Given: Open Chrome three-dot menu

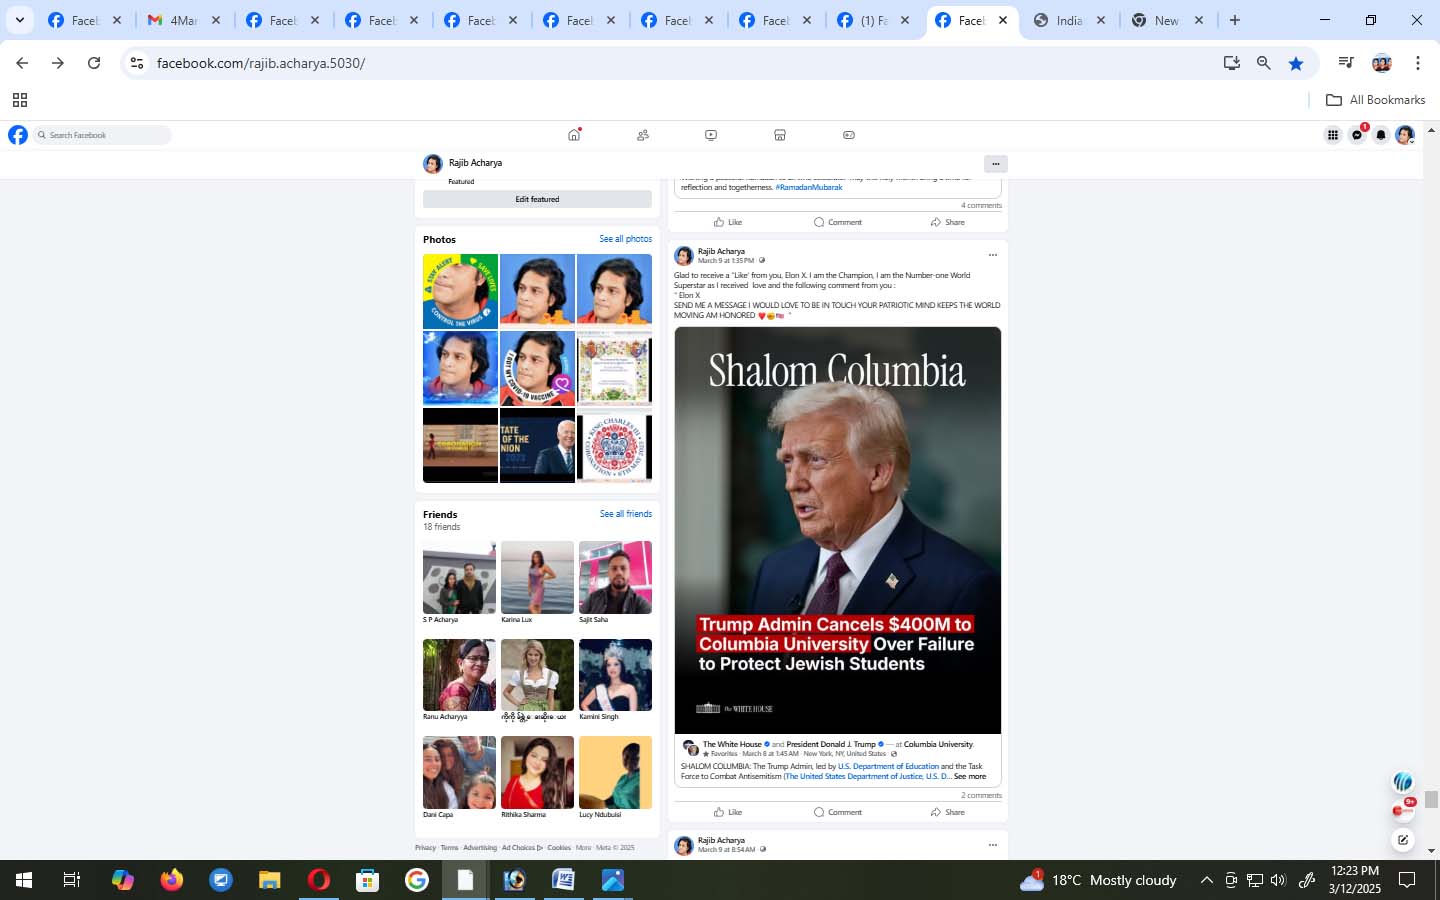Looking at the screenshot, I should (1418, 63).
